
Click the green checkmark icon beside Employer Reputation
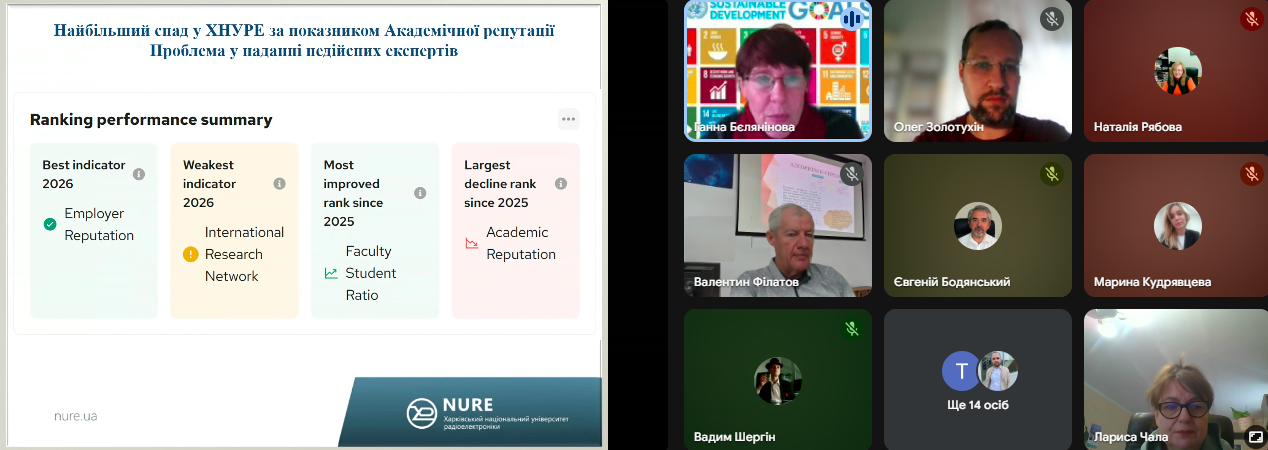[50, 224]
